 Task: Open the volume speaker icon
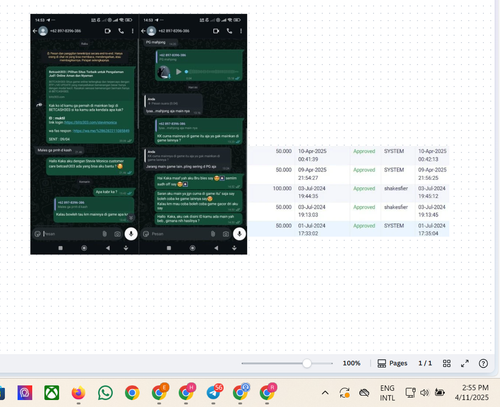[x=424, y=393]
